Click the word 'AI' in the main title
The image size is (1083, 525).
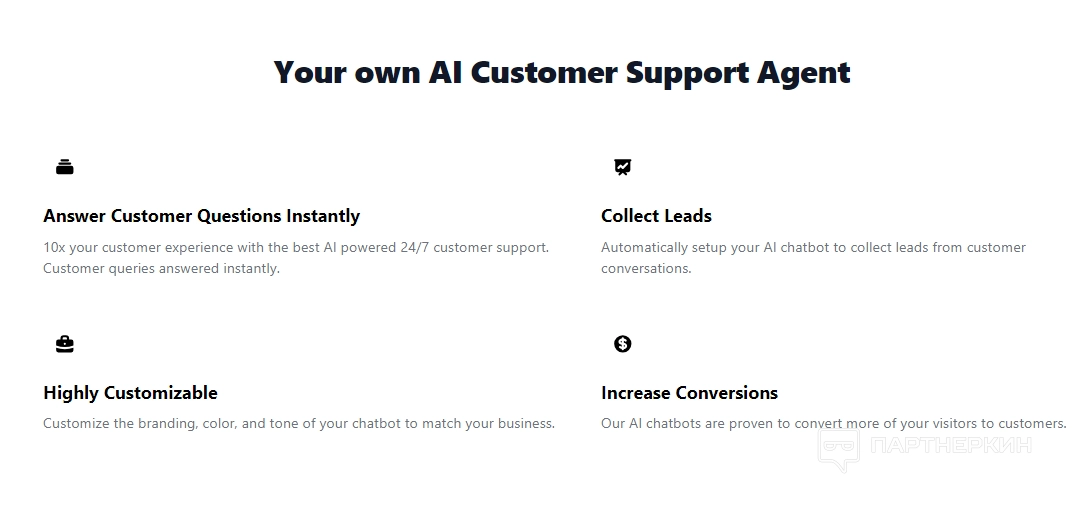point(445,73)
